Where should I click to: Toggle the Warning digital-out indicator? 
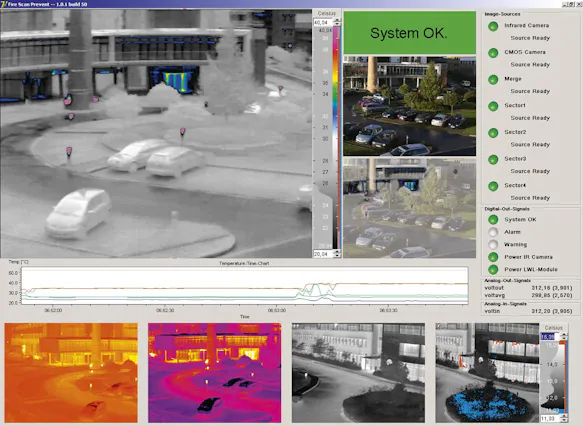(493, 245)
